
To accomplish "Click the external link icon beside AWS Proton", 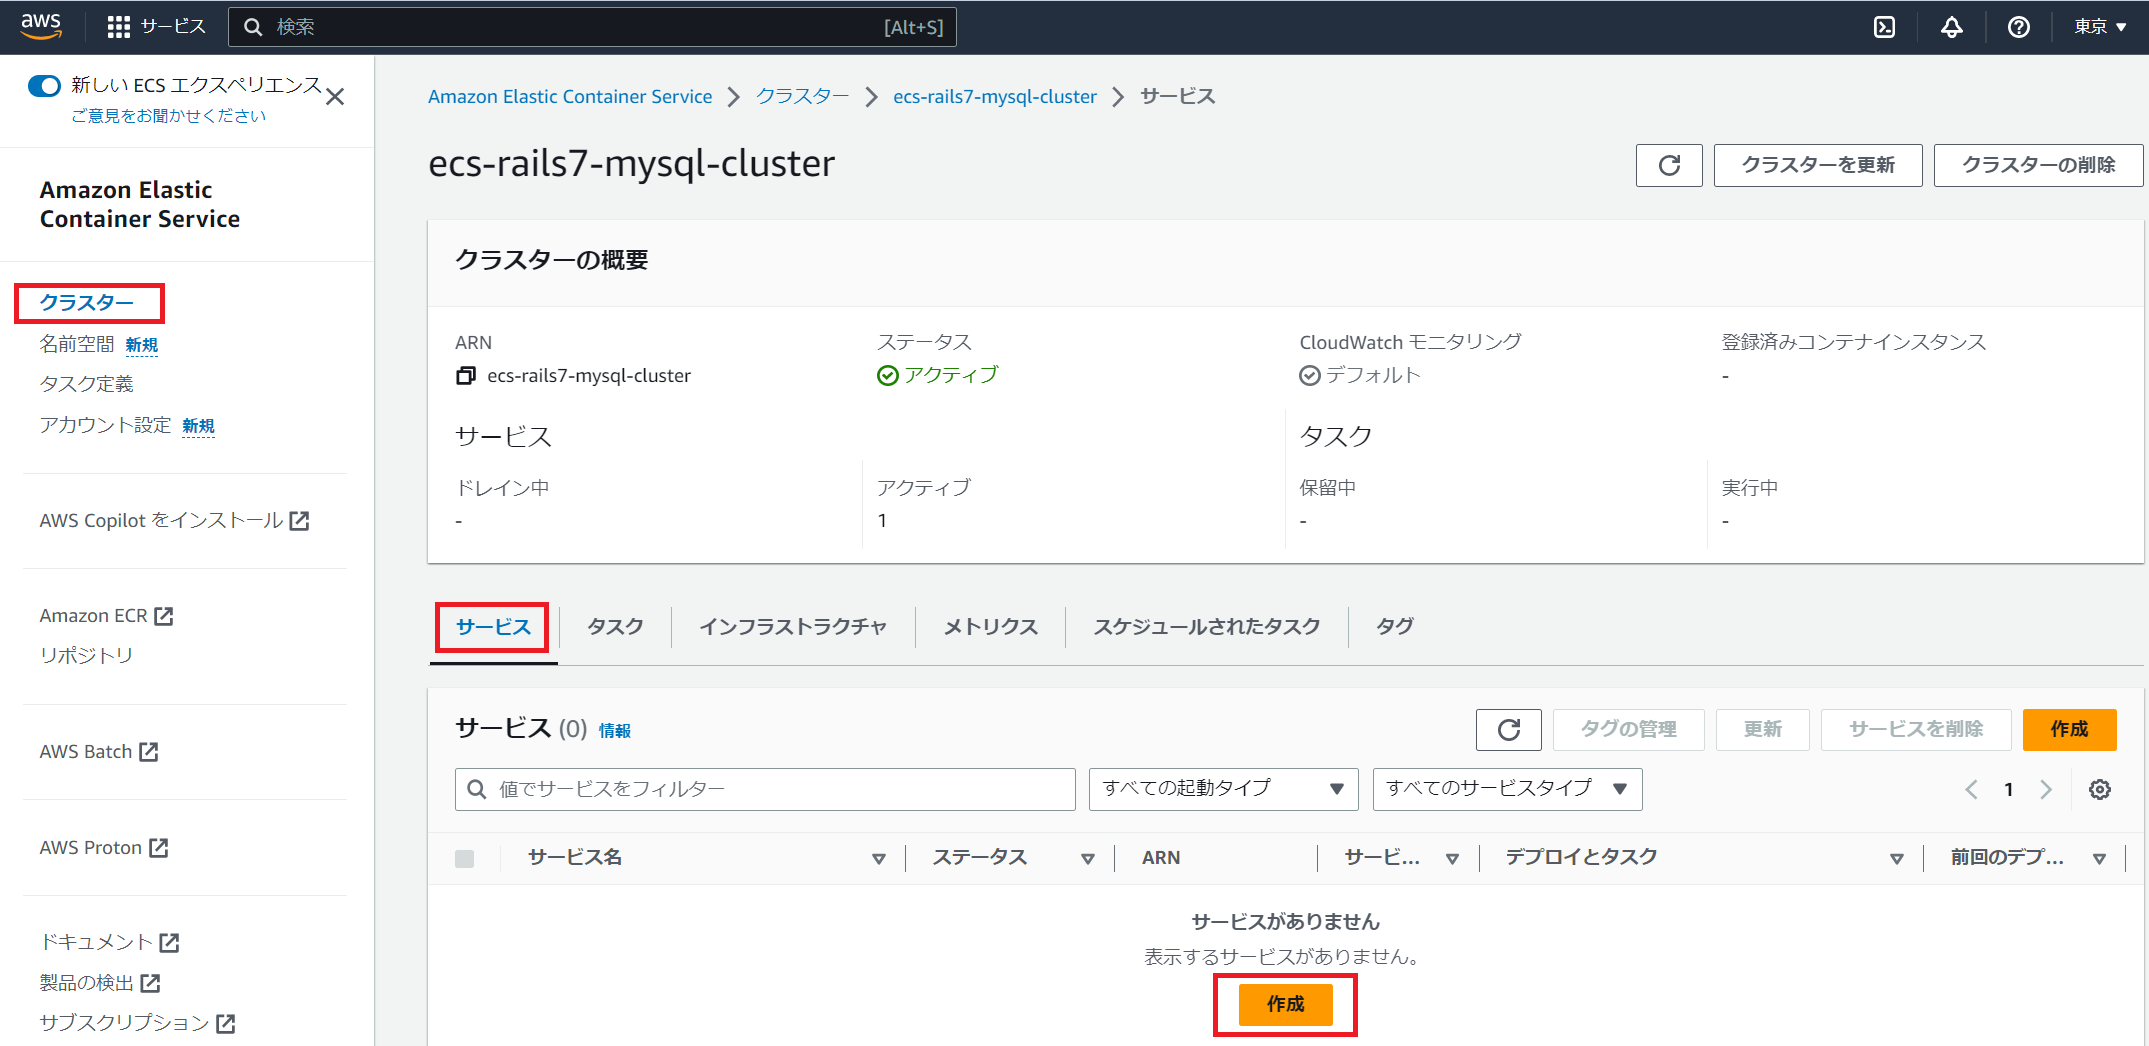I will click(159, 848).
